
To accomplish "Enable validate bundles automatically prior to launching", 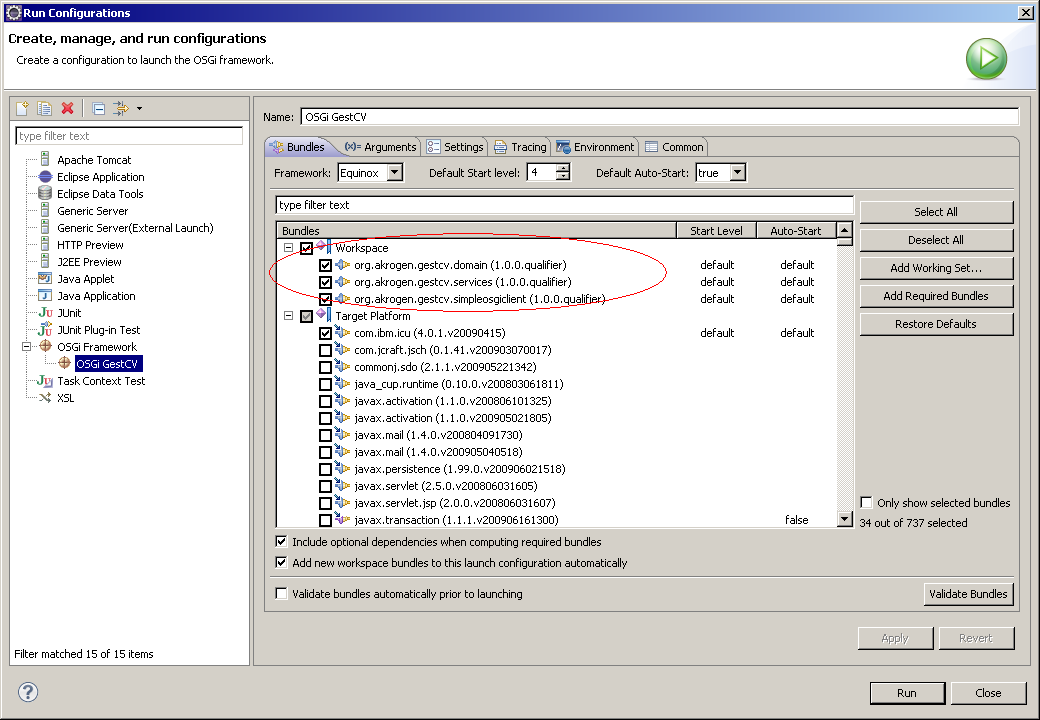I will [x=281, y=594].
